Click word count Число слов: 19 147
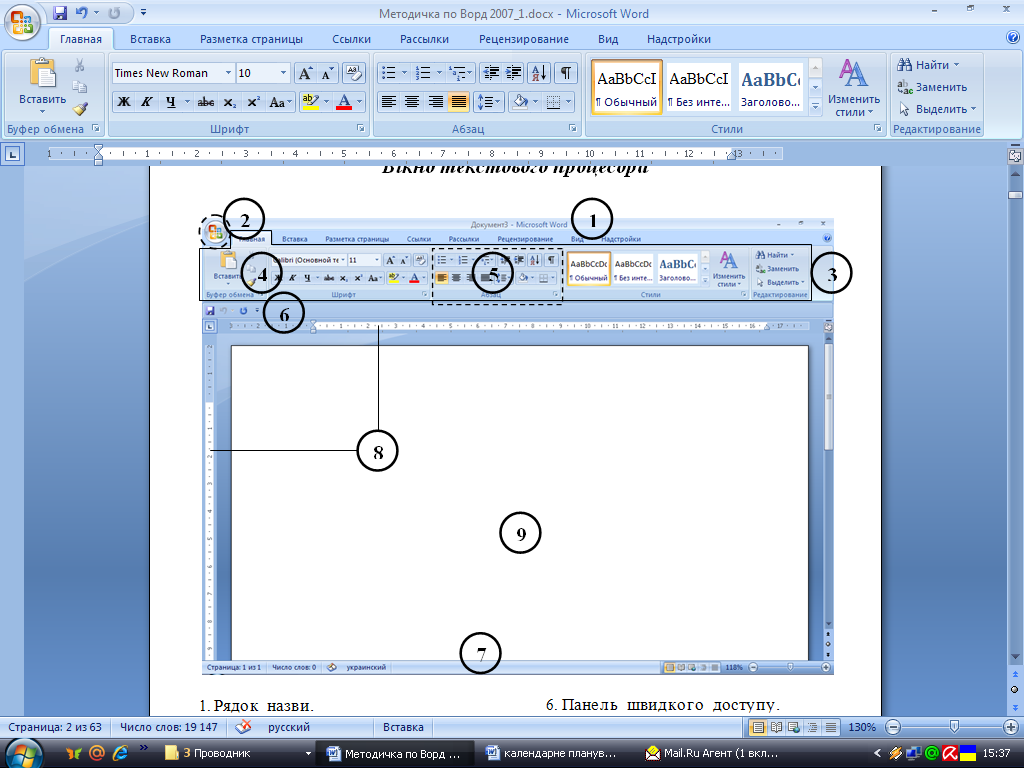The image size is (1024, 768). [x=168, y=727]
